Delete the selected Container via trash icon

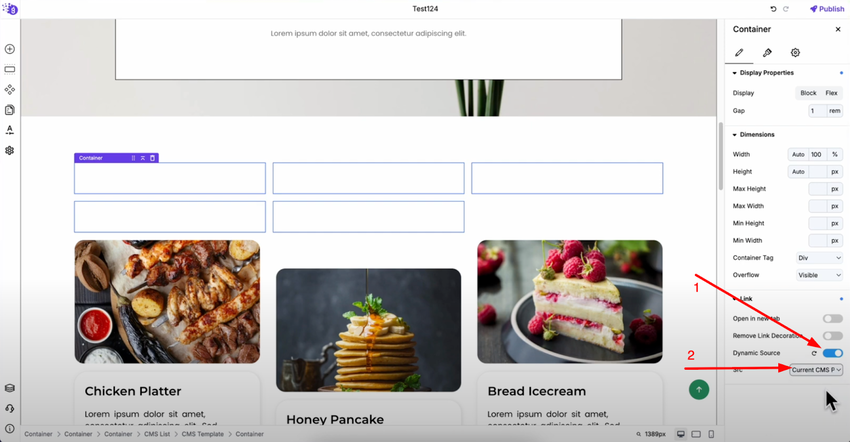click(x=152, y=158)
